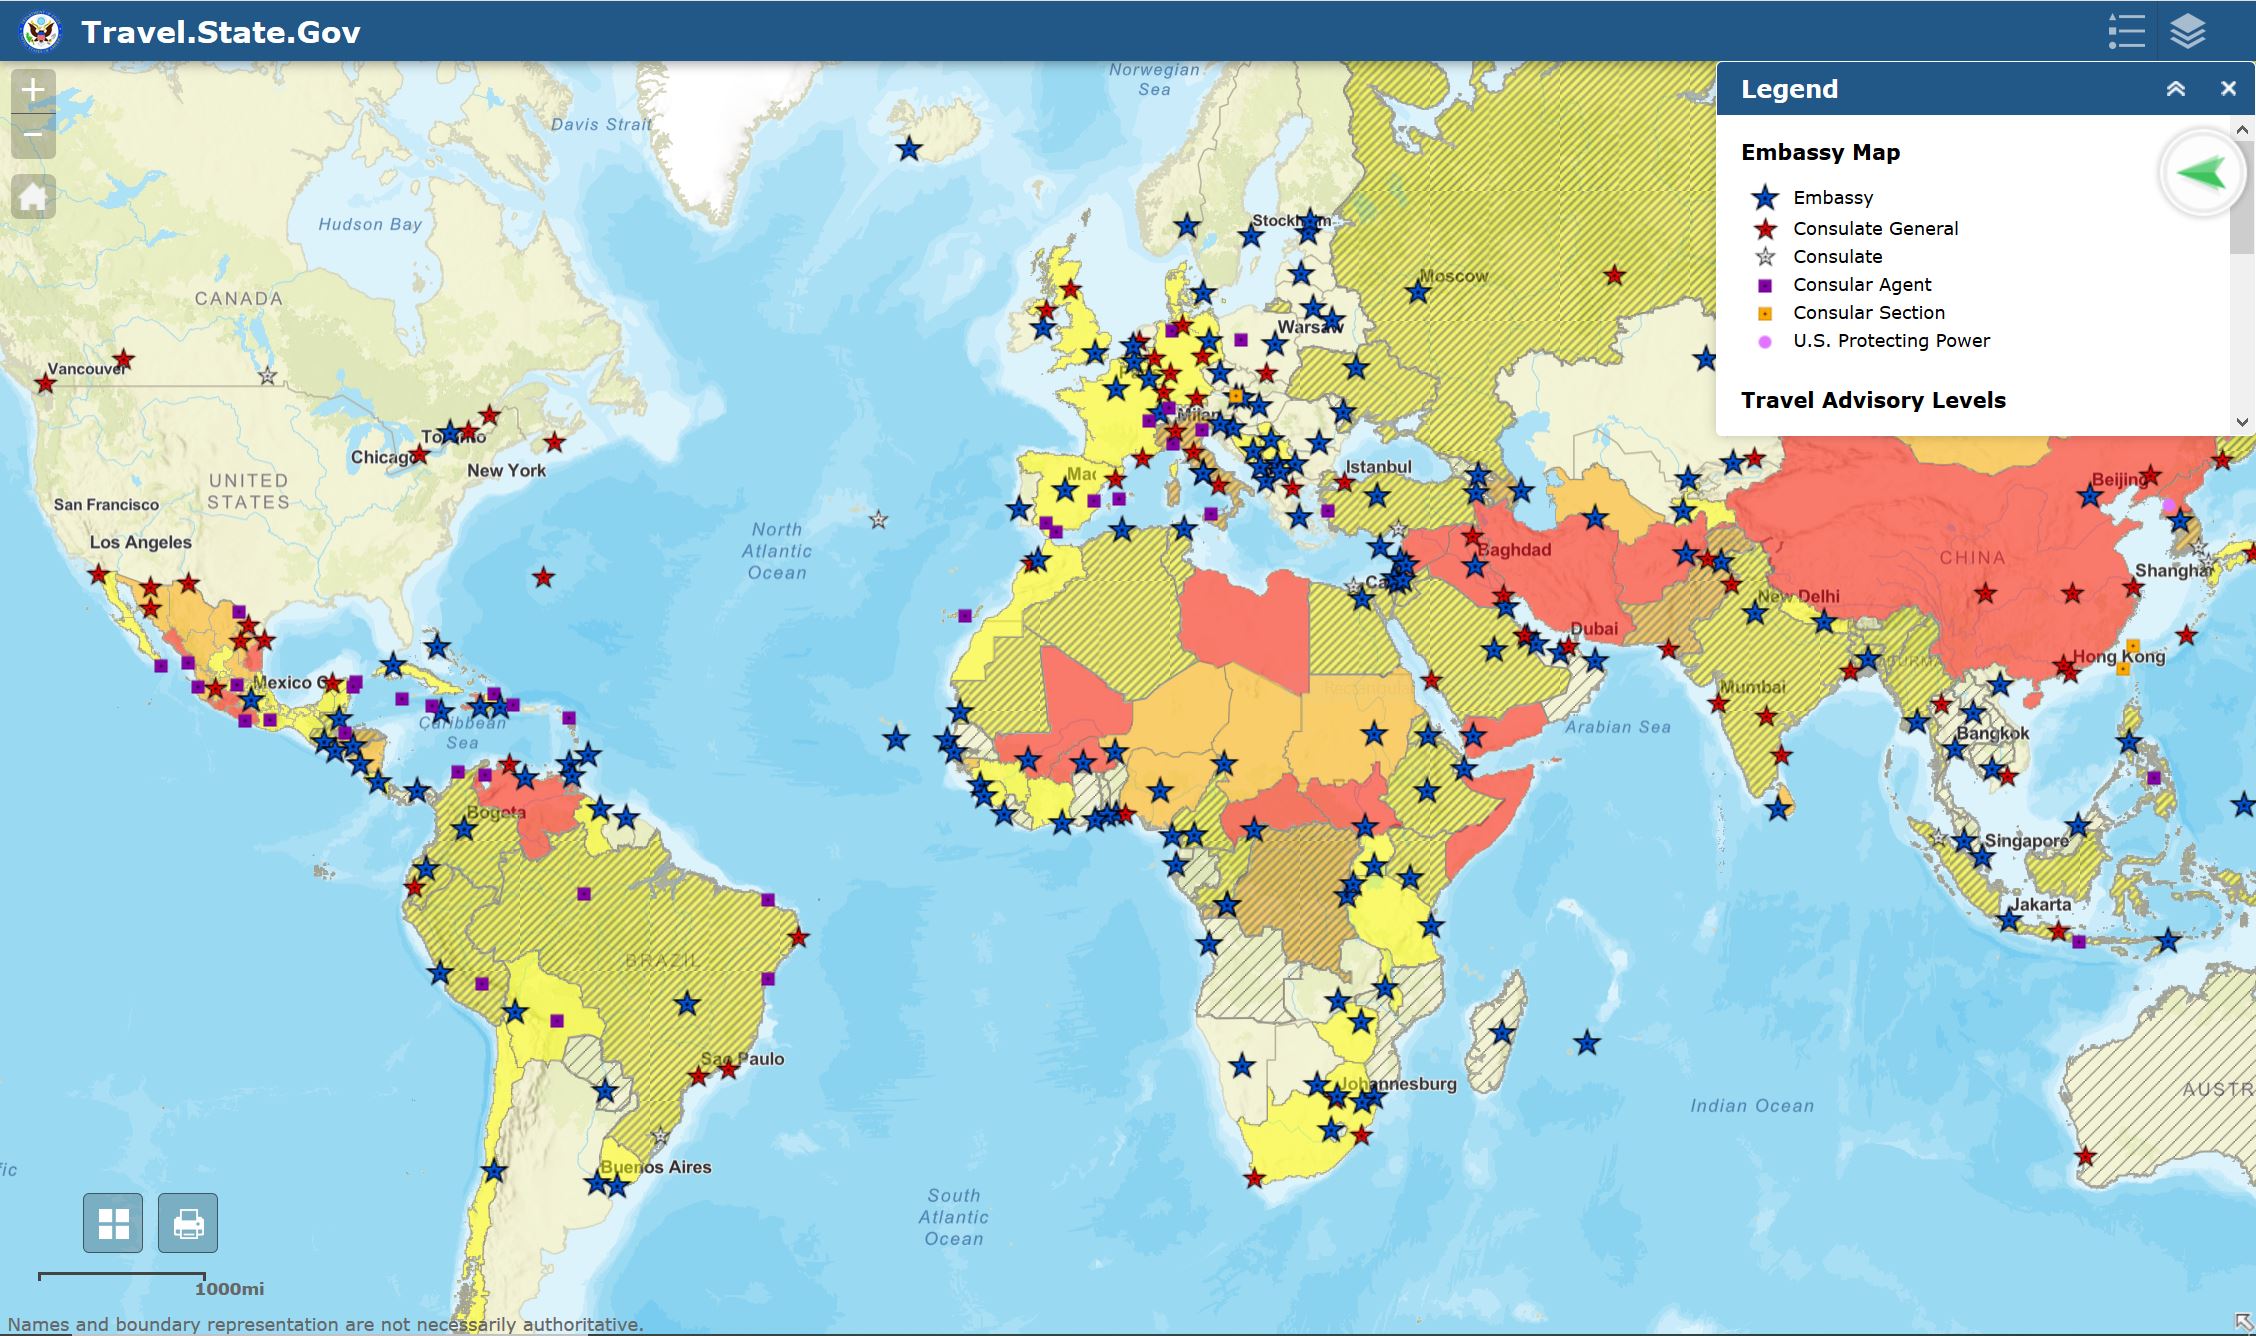Select the embassy star at Buenos Aires
This screenshot has height=1336, width=2256.
click(x=598, y=1184)
